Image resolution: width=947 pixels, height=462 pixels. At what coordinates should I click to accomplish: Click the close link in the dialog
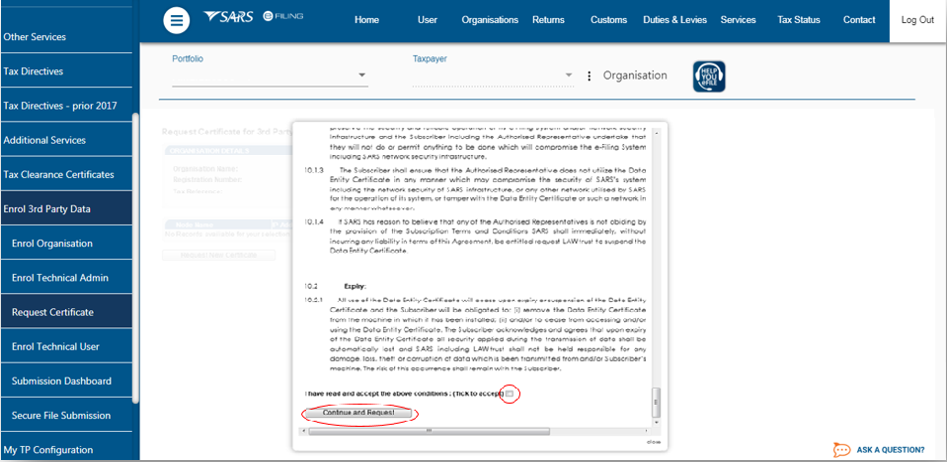click(654, 441)
